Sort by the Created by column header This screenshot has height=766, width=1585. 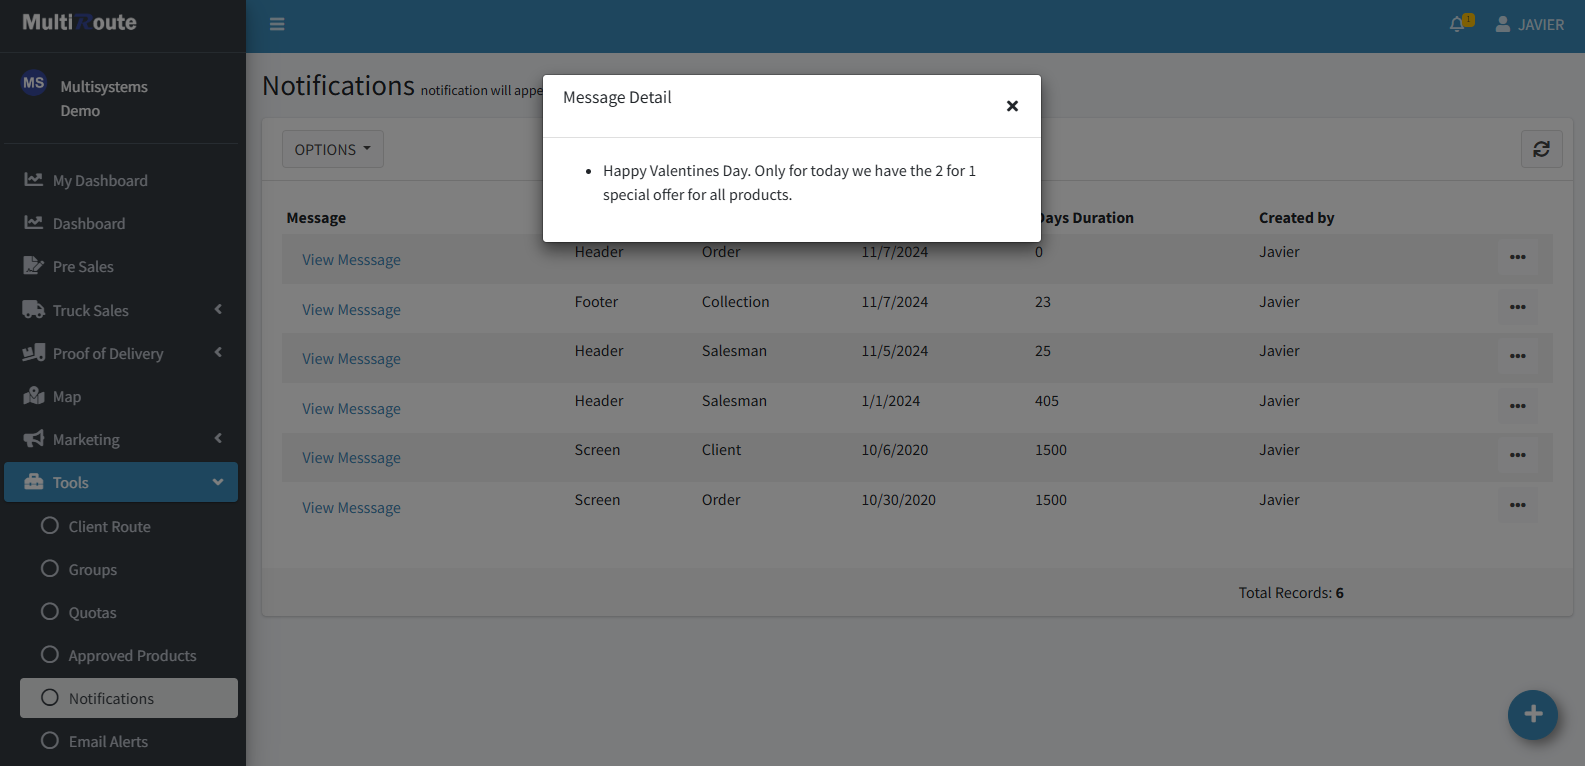click(x=1296, y=218)
